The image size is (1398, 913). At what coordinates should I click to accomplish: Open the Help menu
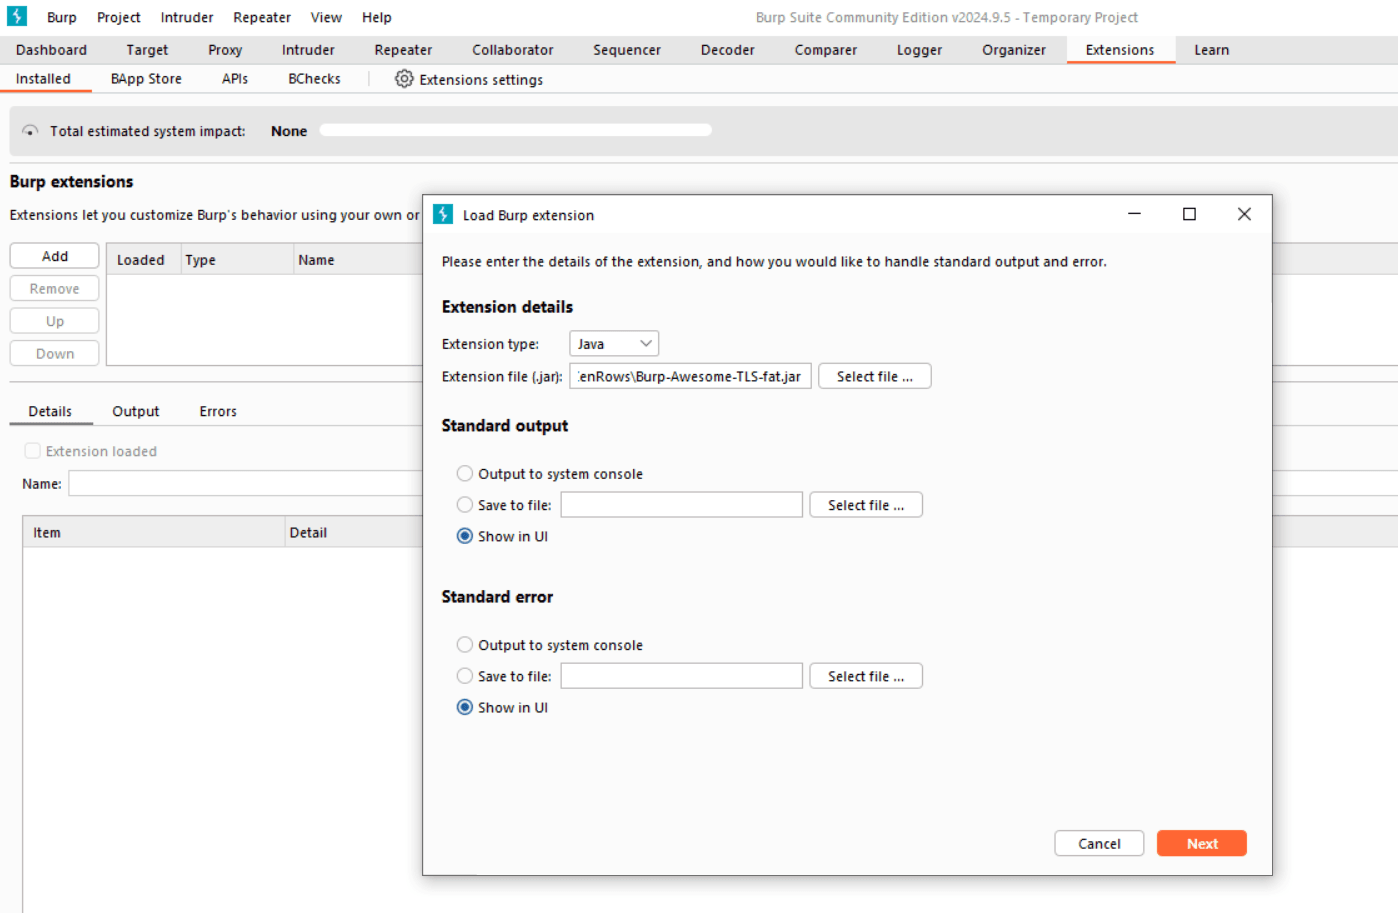(x=377, y=17)
